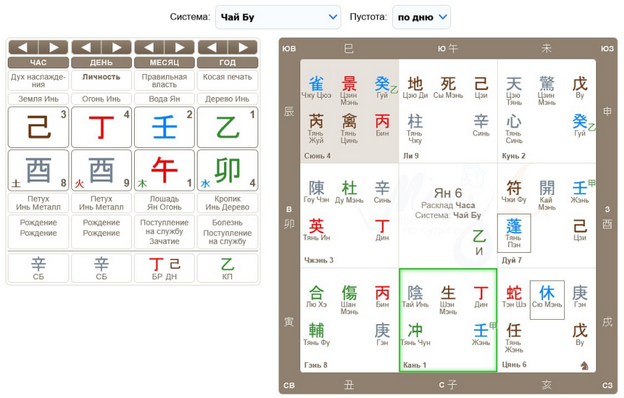Click the red 丁 day heavenly stem tile

point(101,127)
